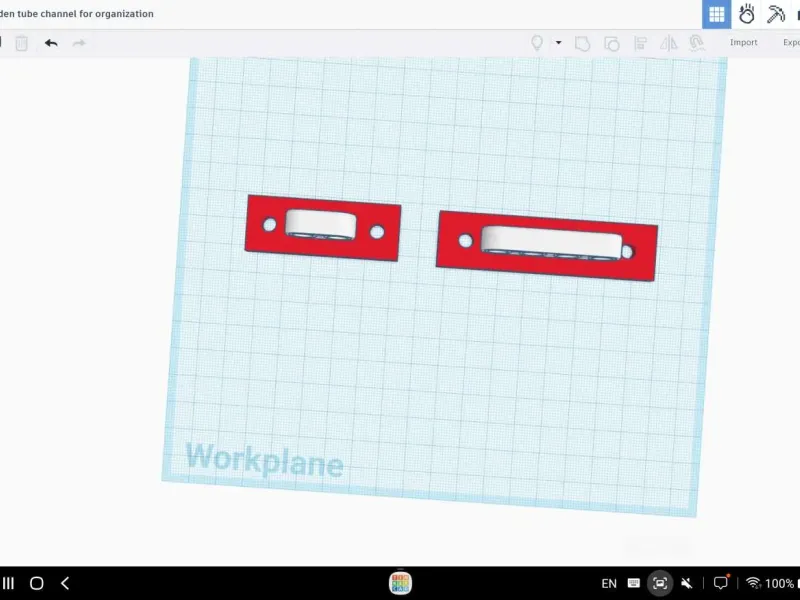Screen dimensions: 800x600
Task: Undo the last action
Action: click(51, 43)
